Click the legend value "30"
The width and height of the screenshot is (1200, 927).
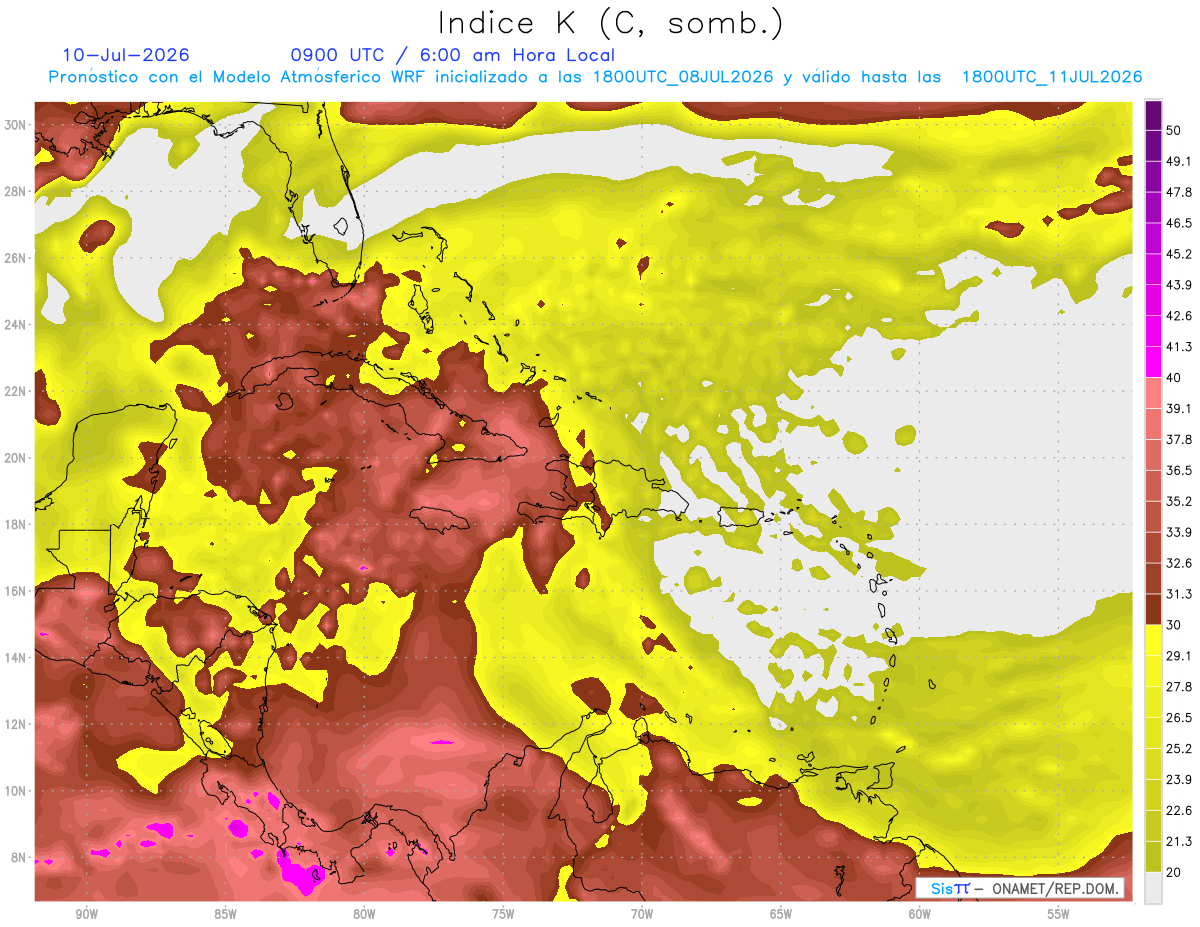tap(1174, 625)
